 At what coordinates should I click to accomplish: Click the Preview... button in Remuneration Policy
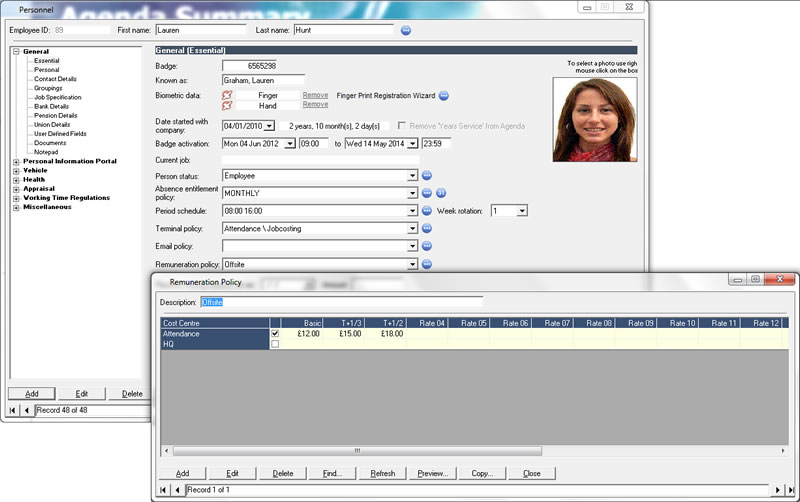pyautogui.click(x=432, y=473)
